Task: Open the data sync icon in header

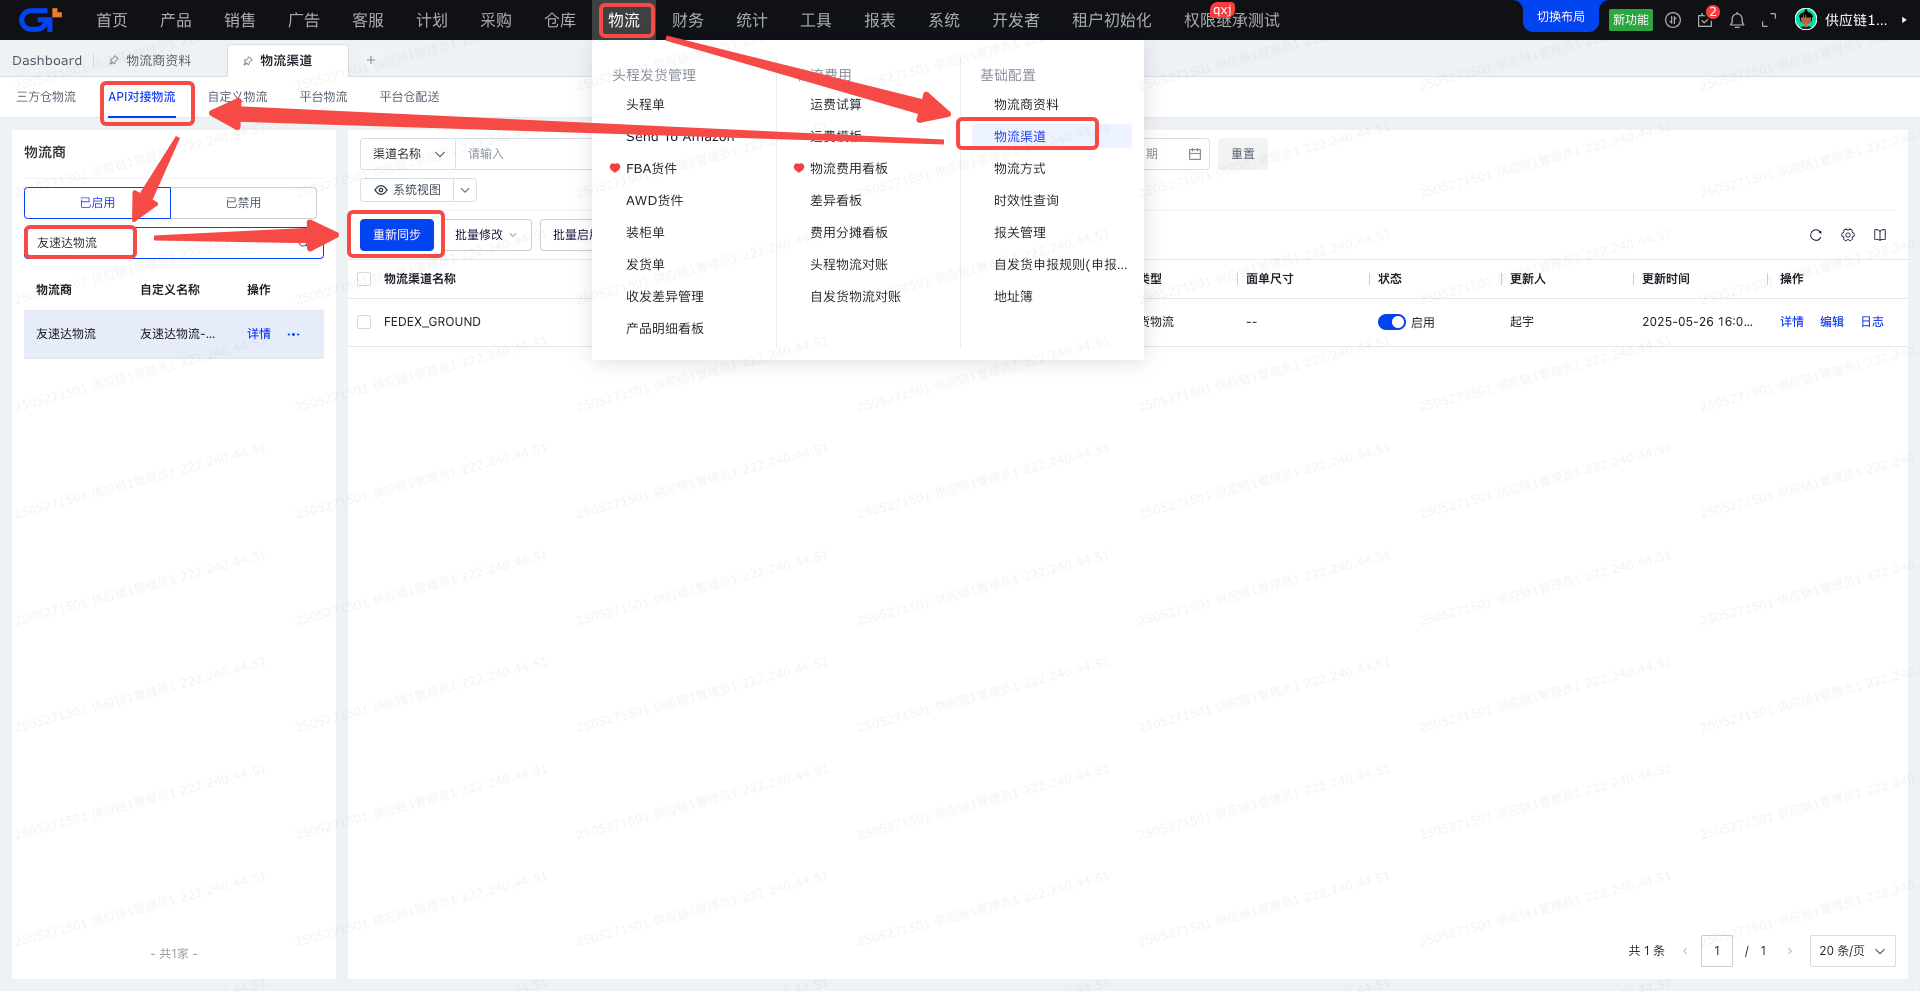Action: (x=1673, y=20)
